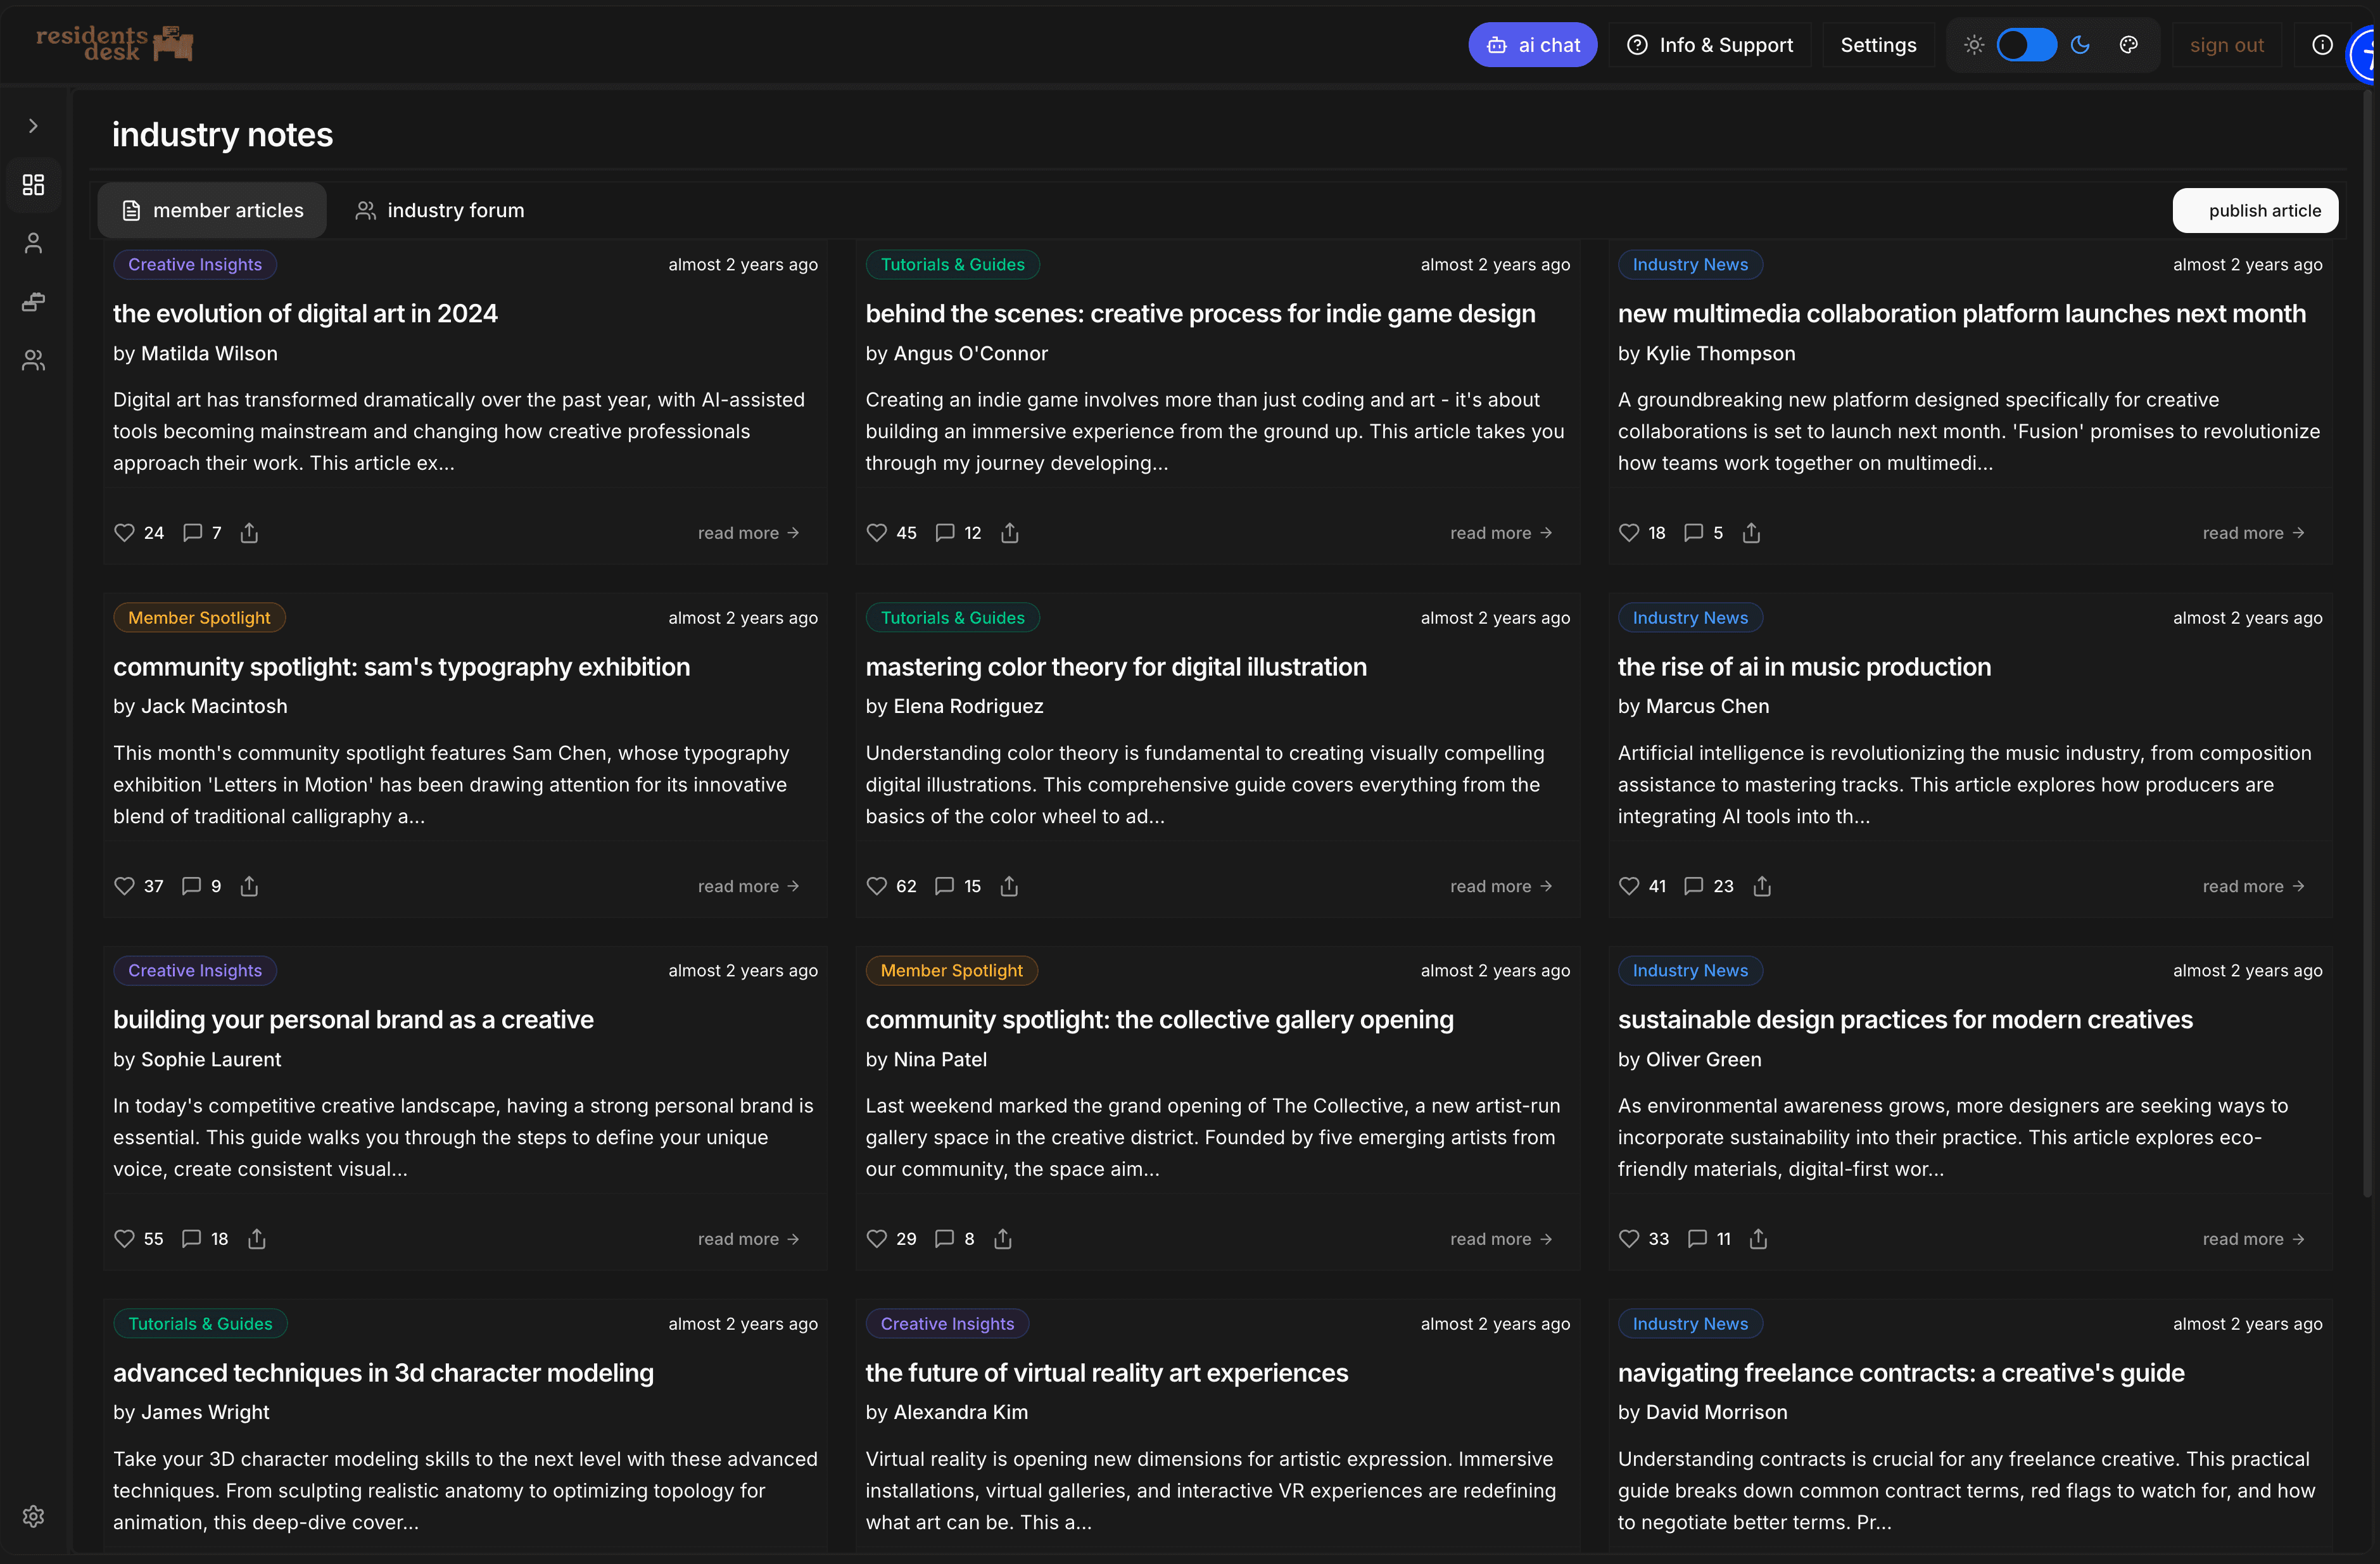The width and height of the screenshot is (2380, 1564).
Task: Click the publish article button
Action: 2254,210
